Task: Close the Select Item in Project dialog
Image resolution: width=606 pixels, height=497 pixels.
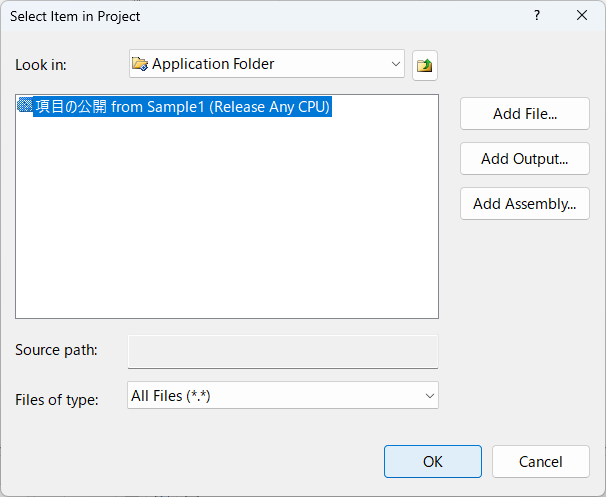Action: tap(582, 15)
